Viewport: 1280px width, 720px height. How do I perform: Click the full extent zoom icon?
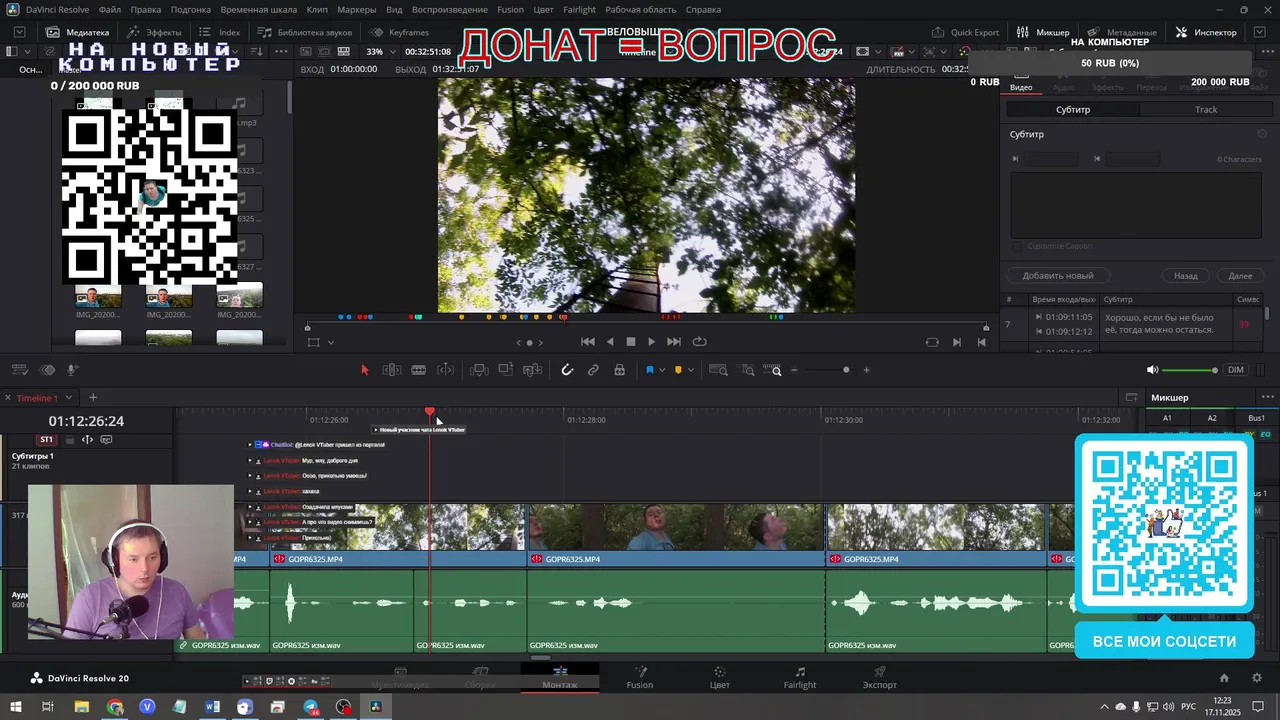click(718, 370)
